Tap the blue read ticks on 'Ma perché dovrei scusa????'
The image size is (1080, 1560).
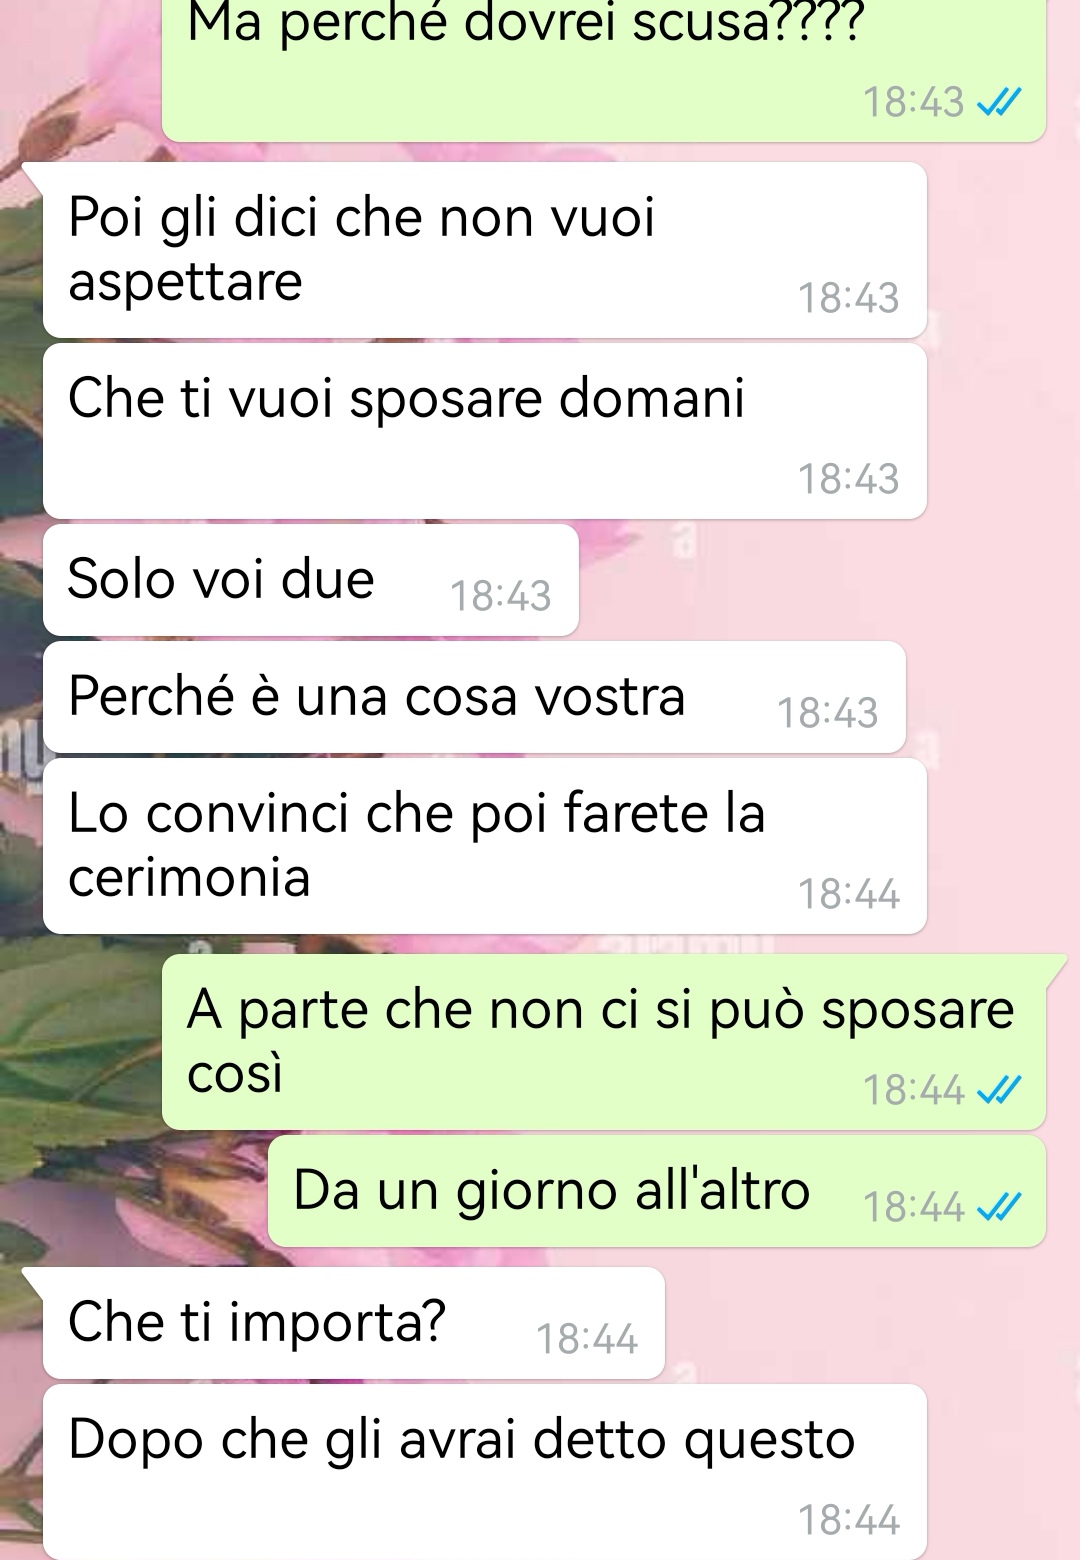(x=999, y=102)
